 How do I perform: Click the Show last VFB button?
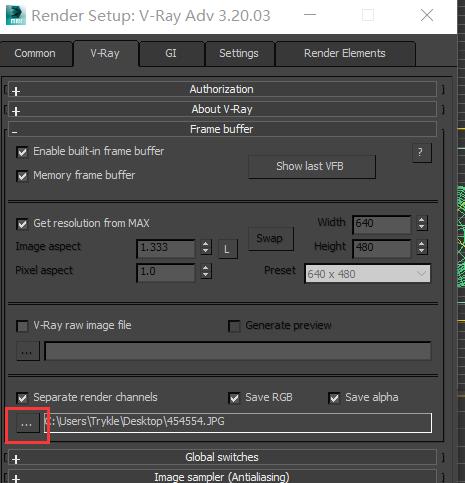click(x=312, y=166)
